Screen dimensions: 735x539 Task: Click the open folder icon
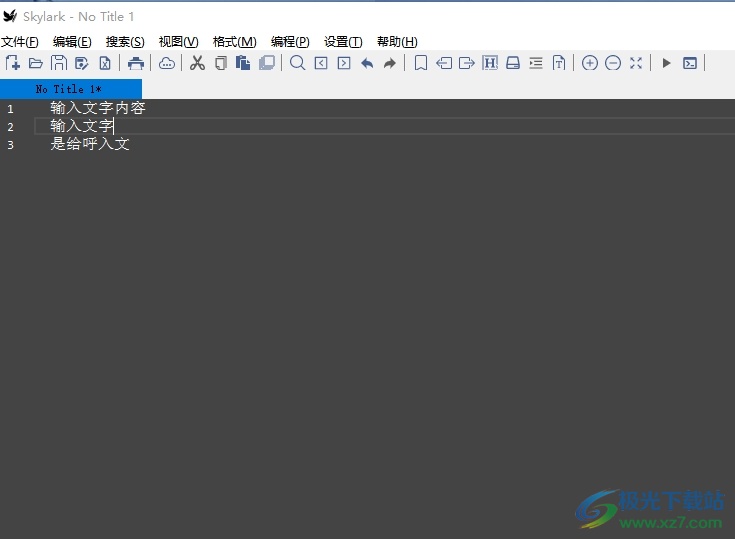tap(36, 63)
